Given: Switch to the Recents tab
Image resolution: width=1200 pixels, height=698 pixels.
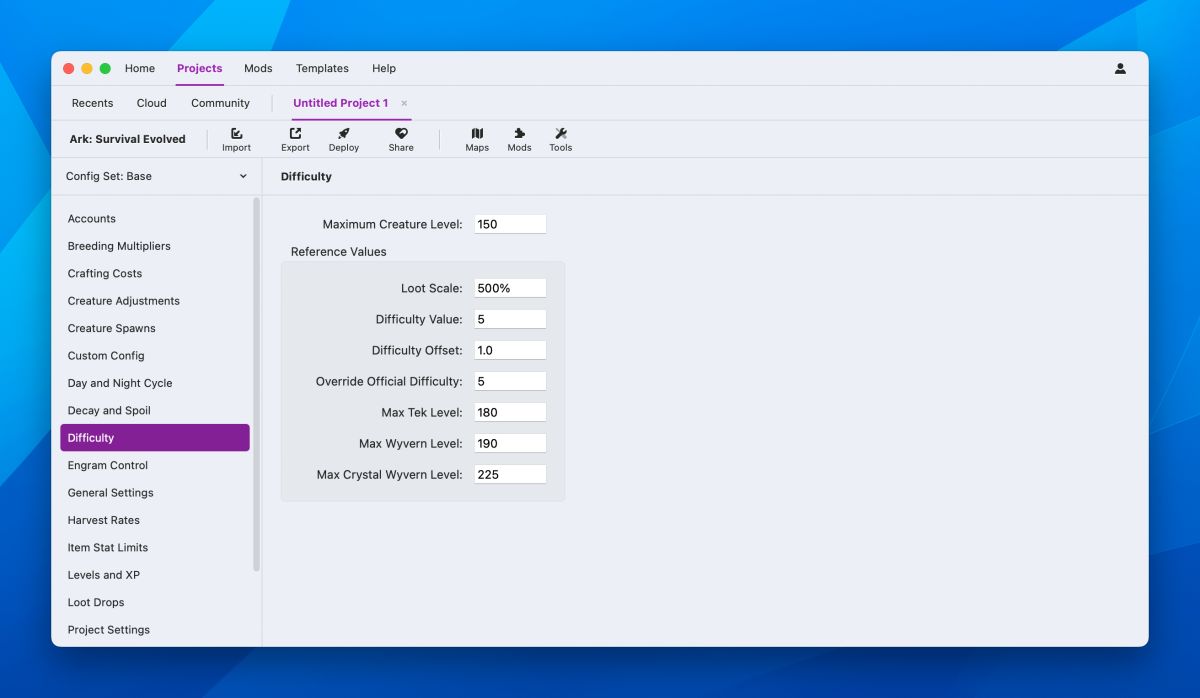Looking at the screenshot, I should tap(92, 103).
